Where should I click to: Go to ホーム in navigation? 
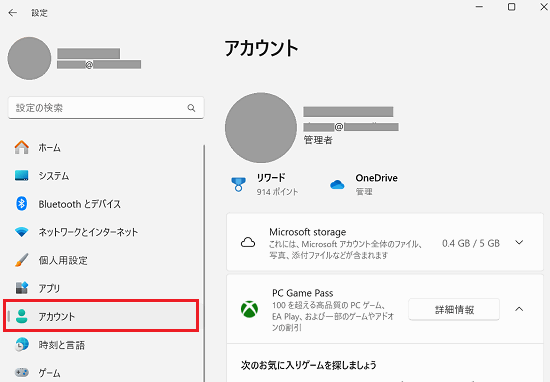coord(49,148)
